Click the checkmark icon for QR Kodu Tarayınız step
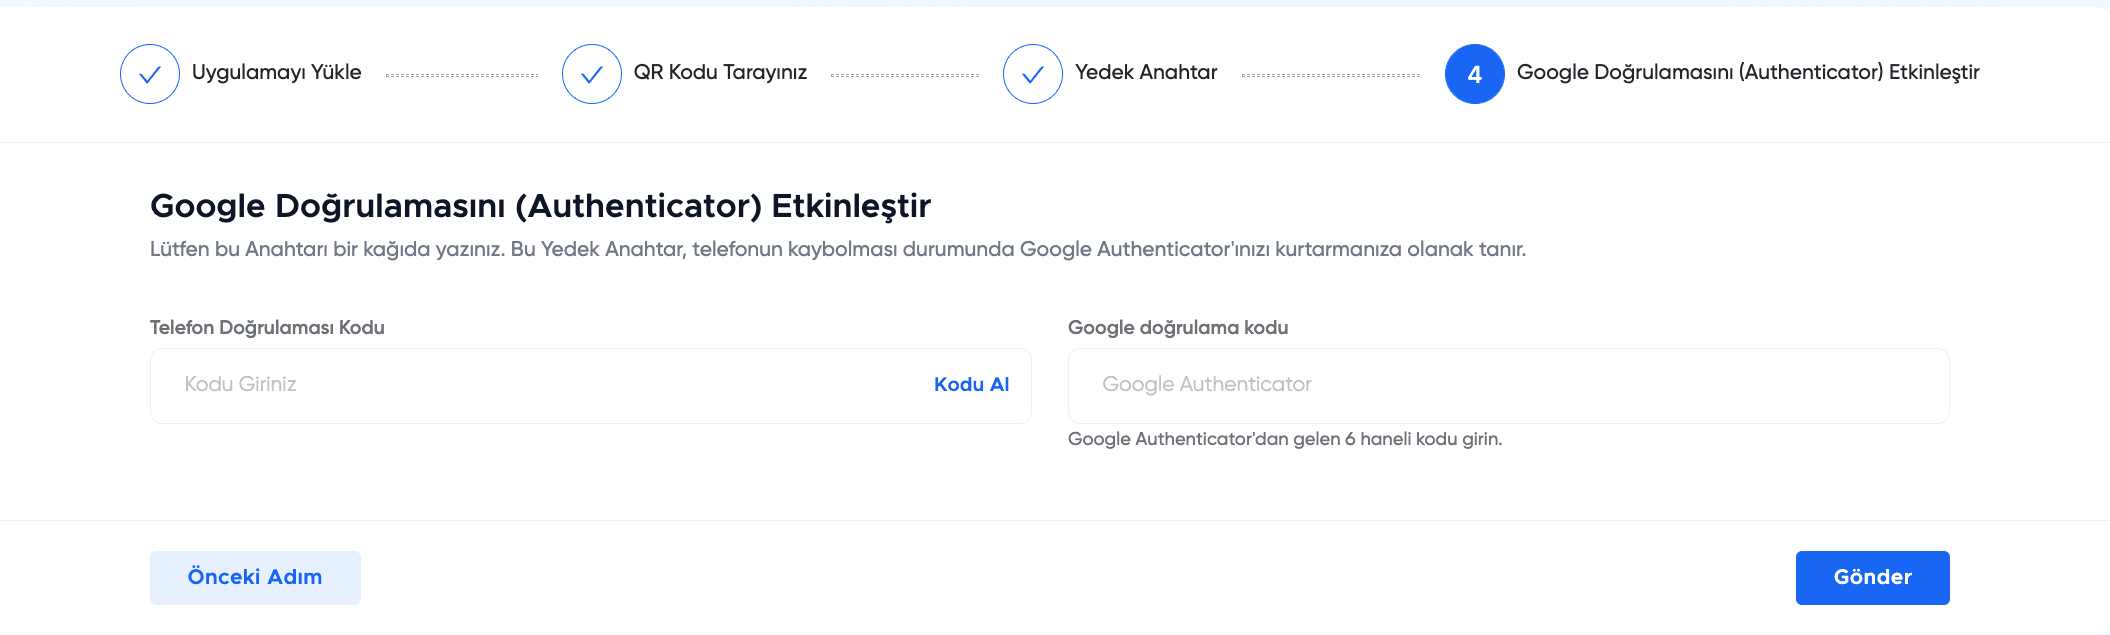This screenshot has width=2110, height=635. coord(592,74)
